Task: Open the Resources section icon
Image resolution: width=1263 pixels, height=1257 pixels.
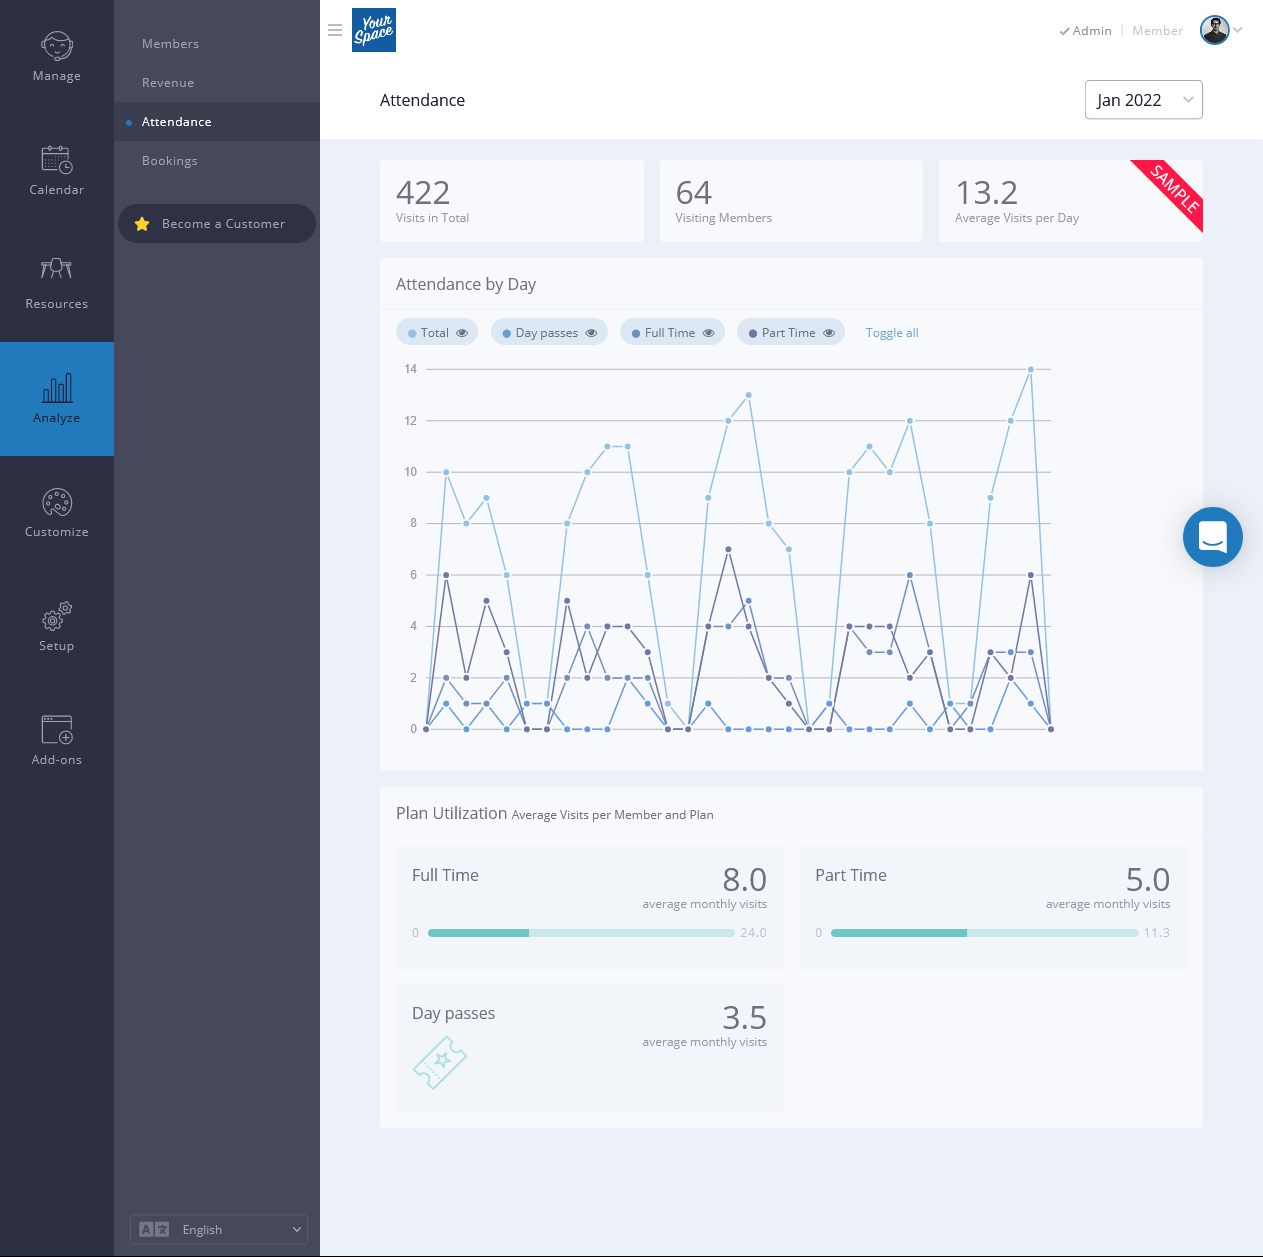Action: click(x=57, y=268)
